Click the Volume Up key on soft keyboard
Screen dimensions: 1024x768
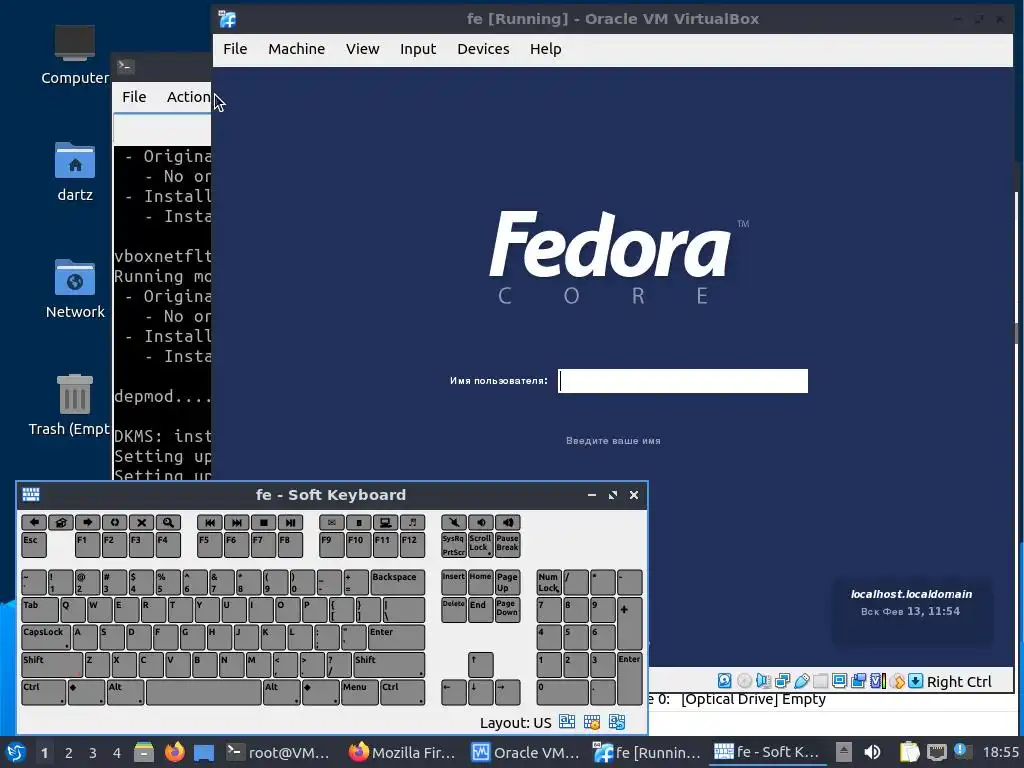coord(507,522)
